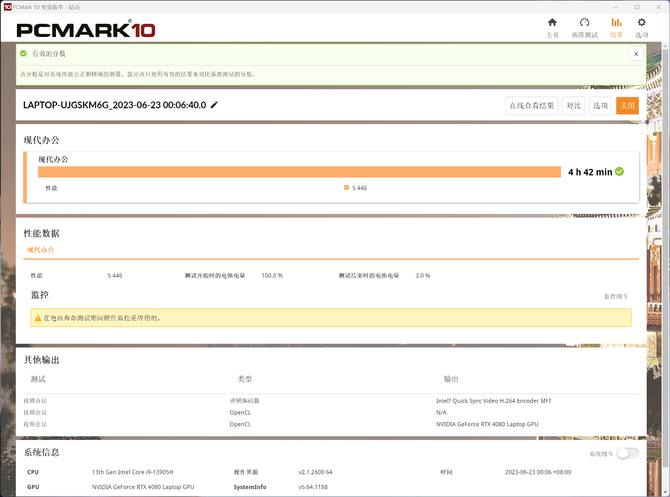Click the green check next to 4 h 42 min
The height and width of the screenshot is (497, 670).
pyautogui.click(x=620, y=171)
